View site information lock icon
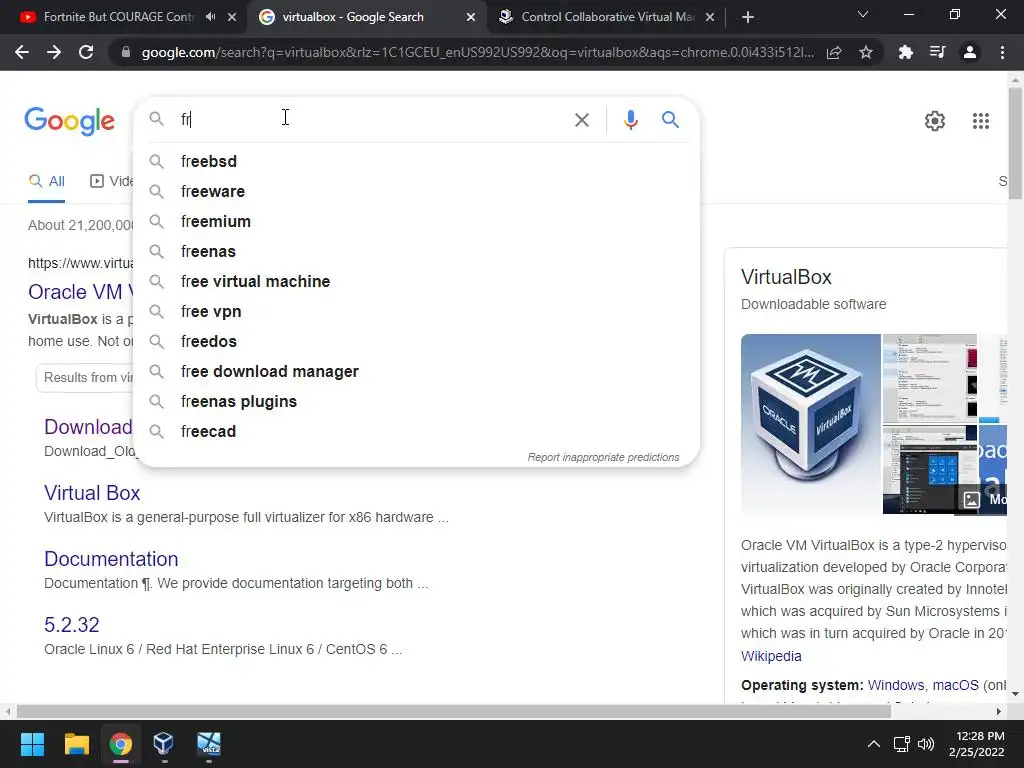The width and height of the screenshot is (1024, 768). [126, 52]
